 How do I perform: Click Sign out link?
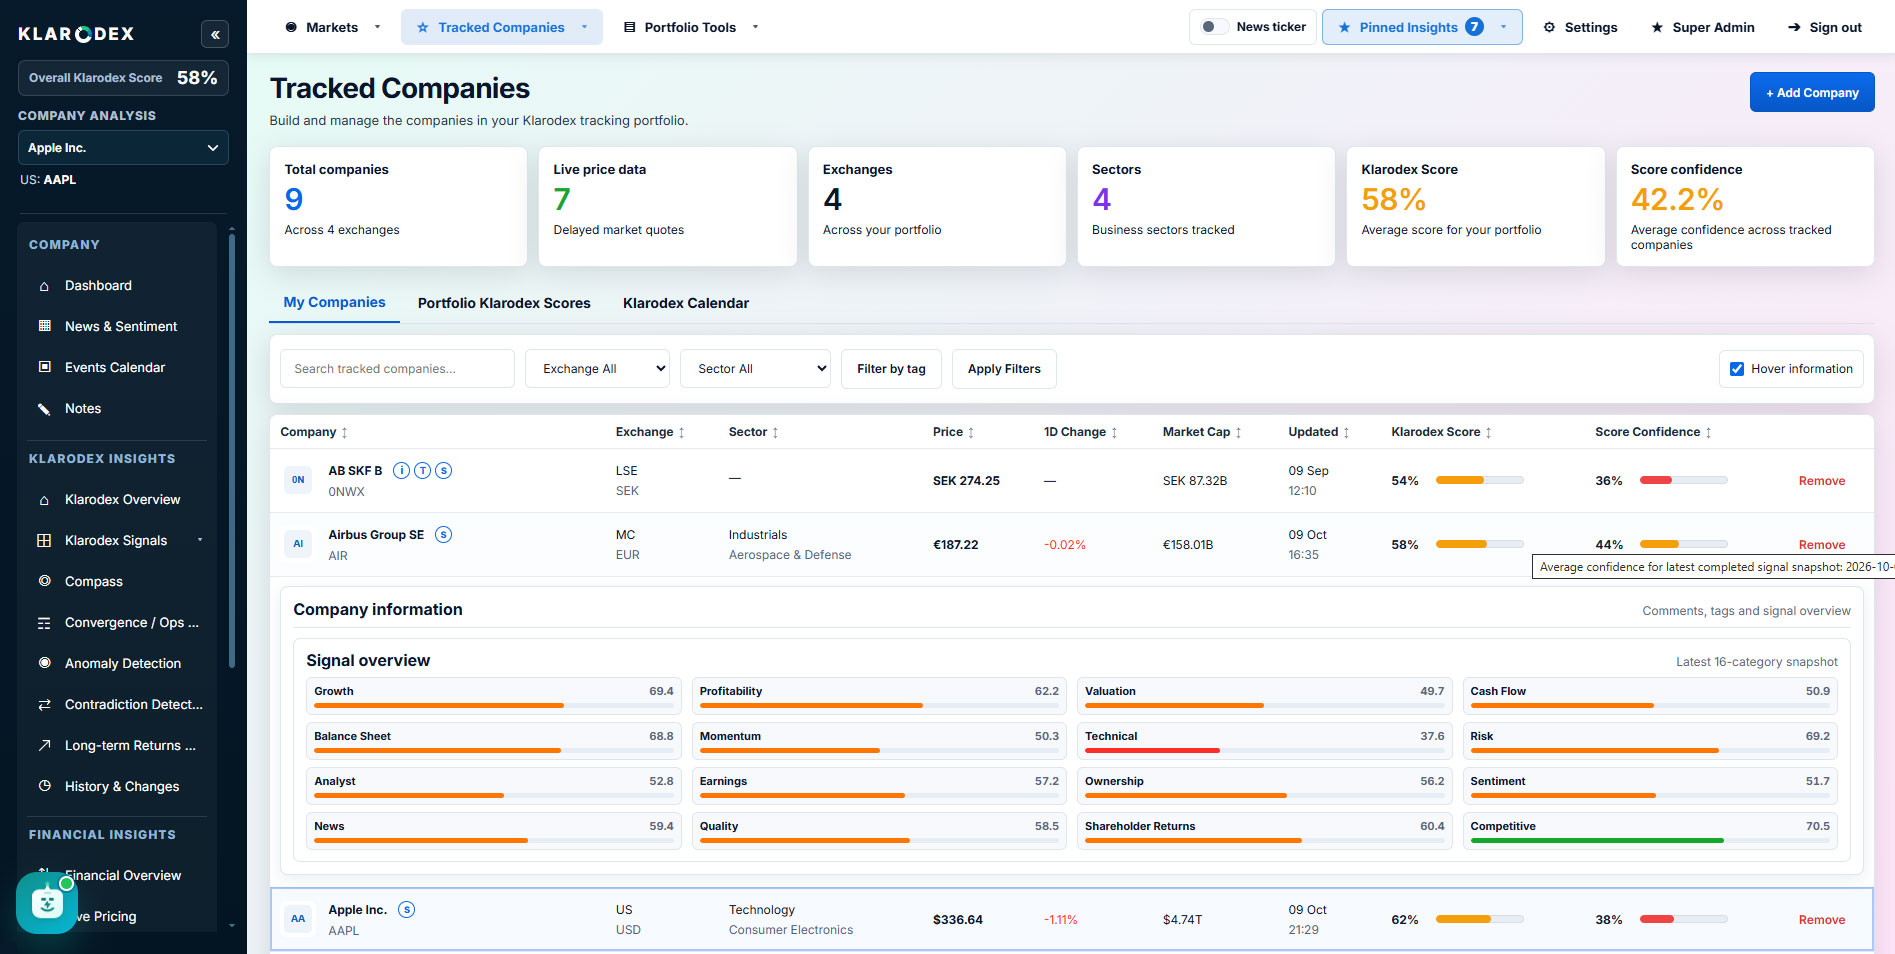coord(1824,28)
